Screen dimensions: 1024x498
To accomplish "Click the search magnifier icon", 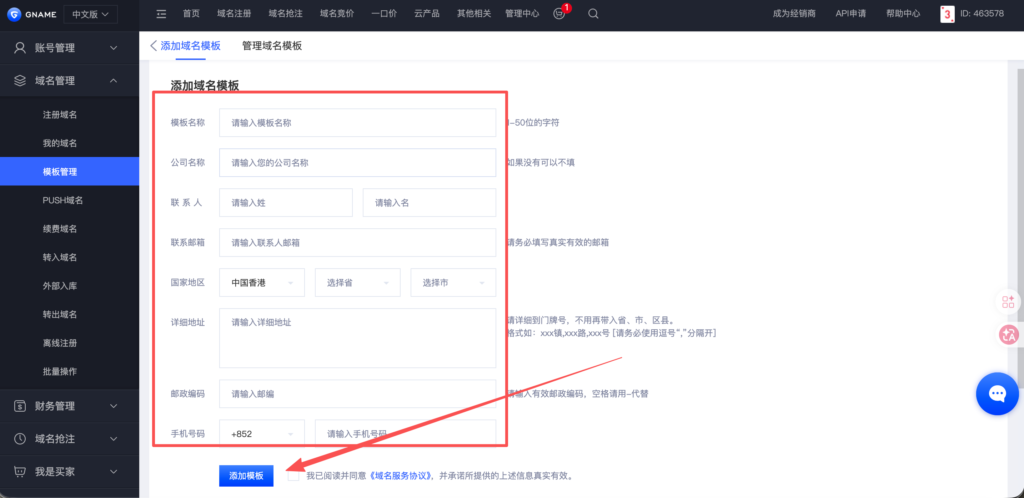I will [593, 14].
